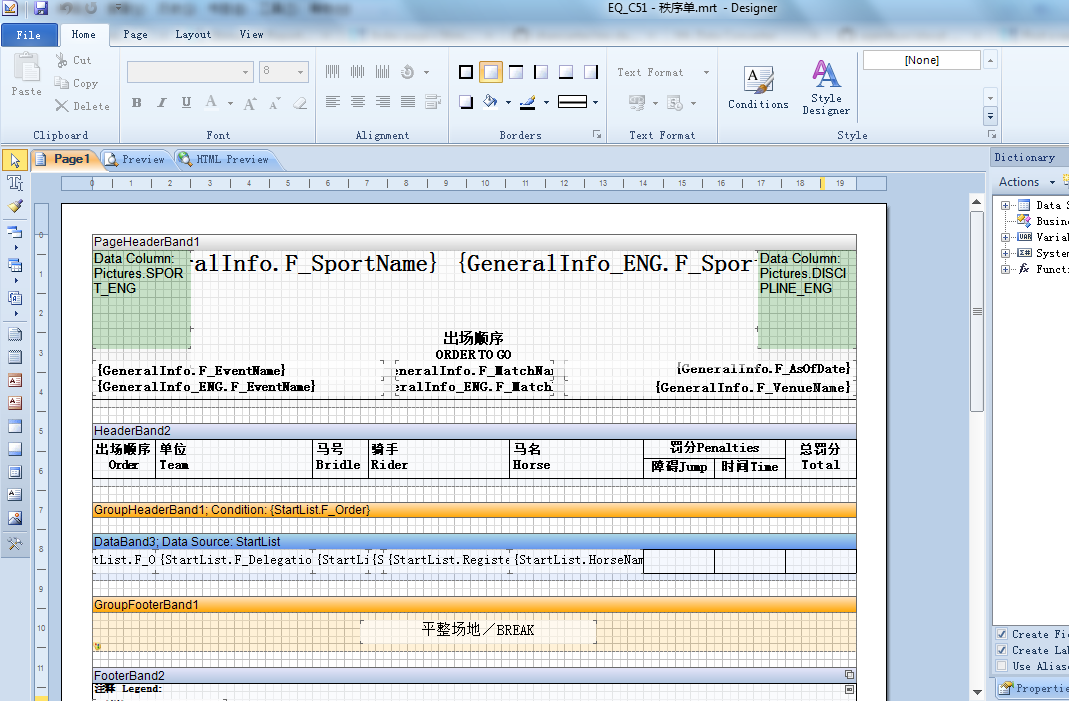
Task: Open border color pen dropdown
Action: pyautogui.click(x=547, y=103)
